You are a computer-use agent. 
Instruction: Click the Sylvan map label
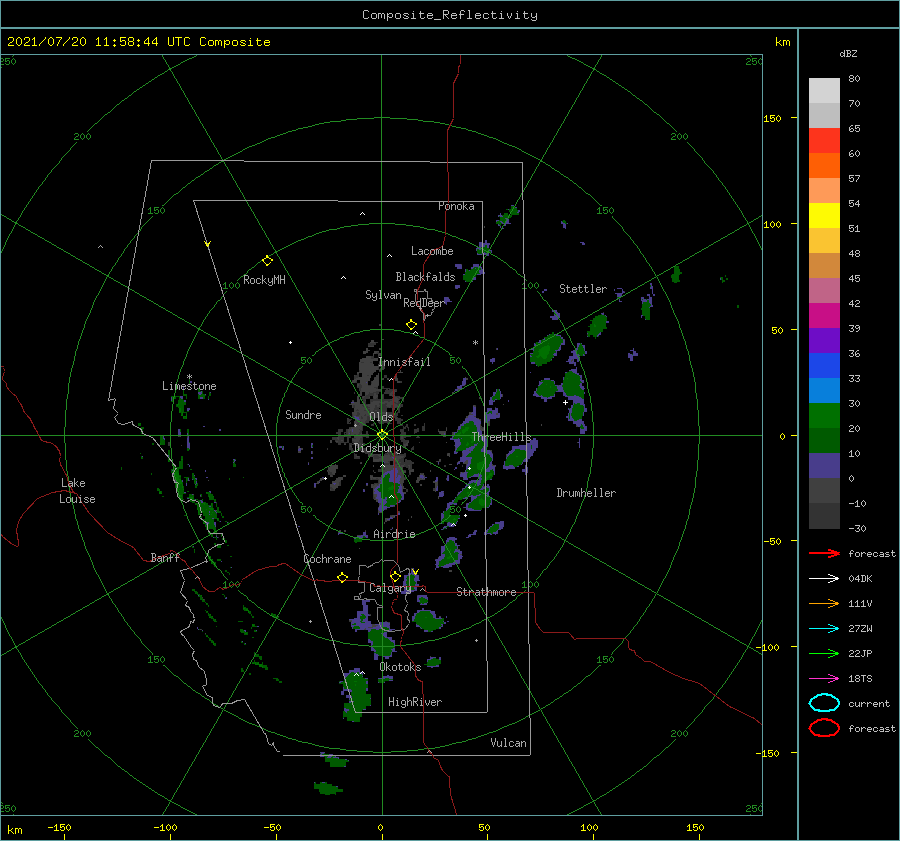tap(383, 295)
